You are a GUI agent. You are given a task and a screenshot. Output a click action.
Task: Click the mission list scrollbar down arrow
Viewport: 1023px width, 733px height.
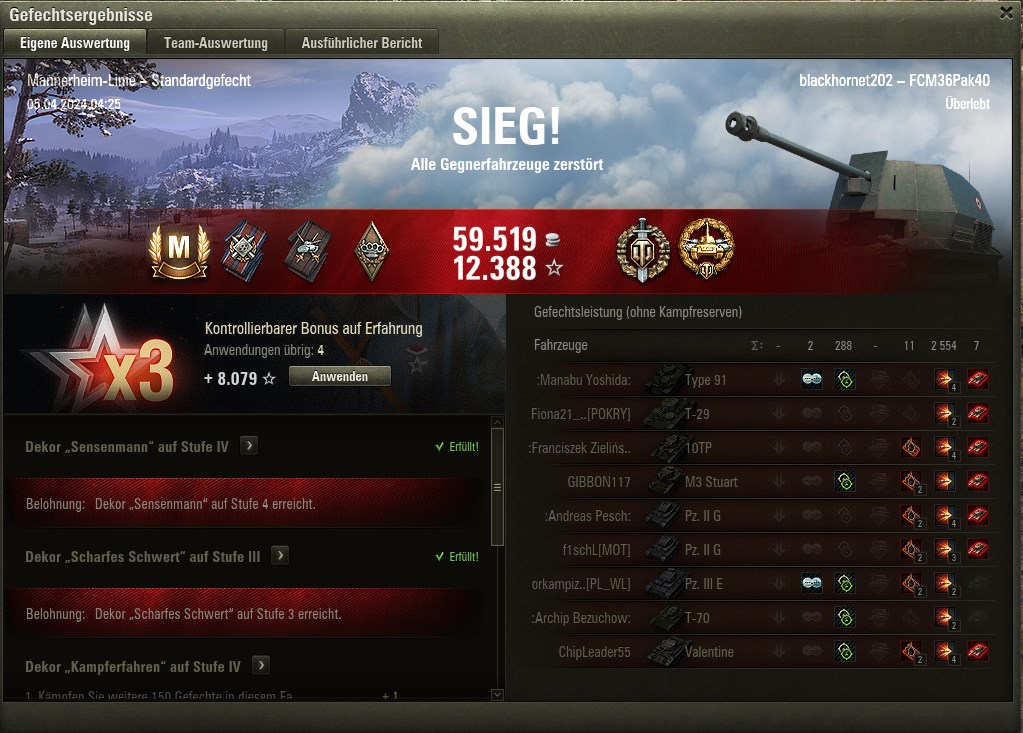click(x=497, y=695)
